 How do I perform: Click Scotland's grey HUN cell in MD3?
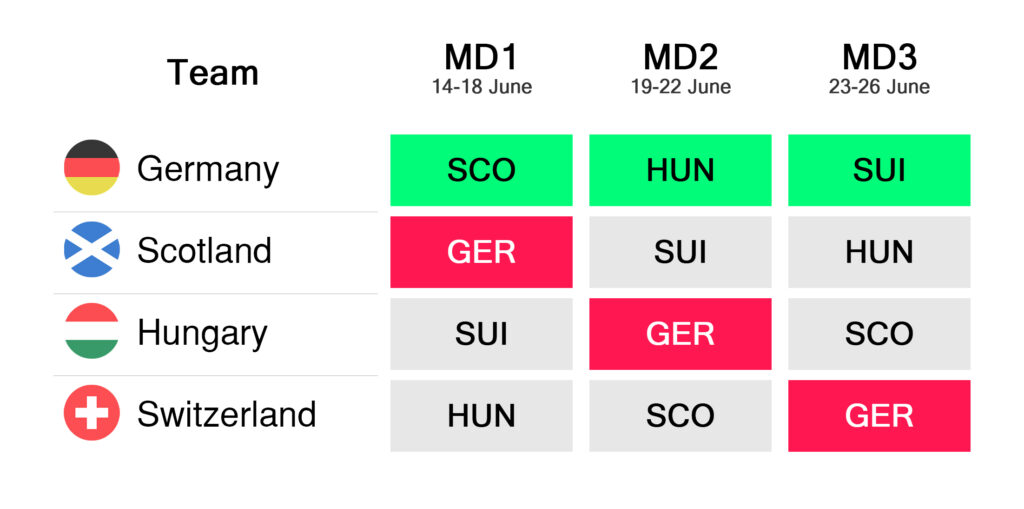(x=879, y=252)
